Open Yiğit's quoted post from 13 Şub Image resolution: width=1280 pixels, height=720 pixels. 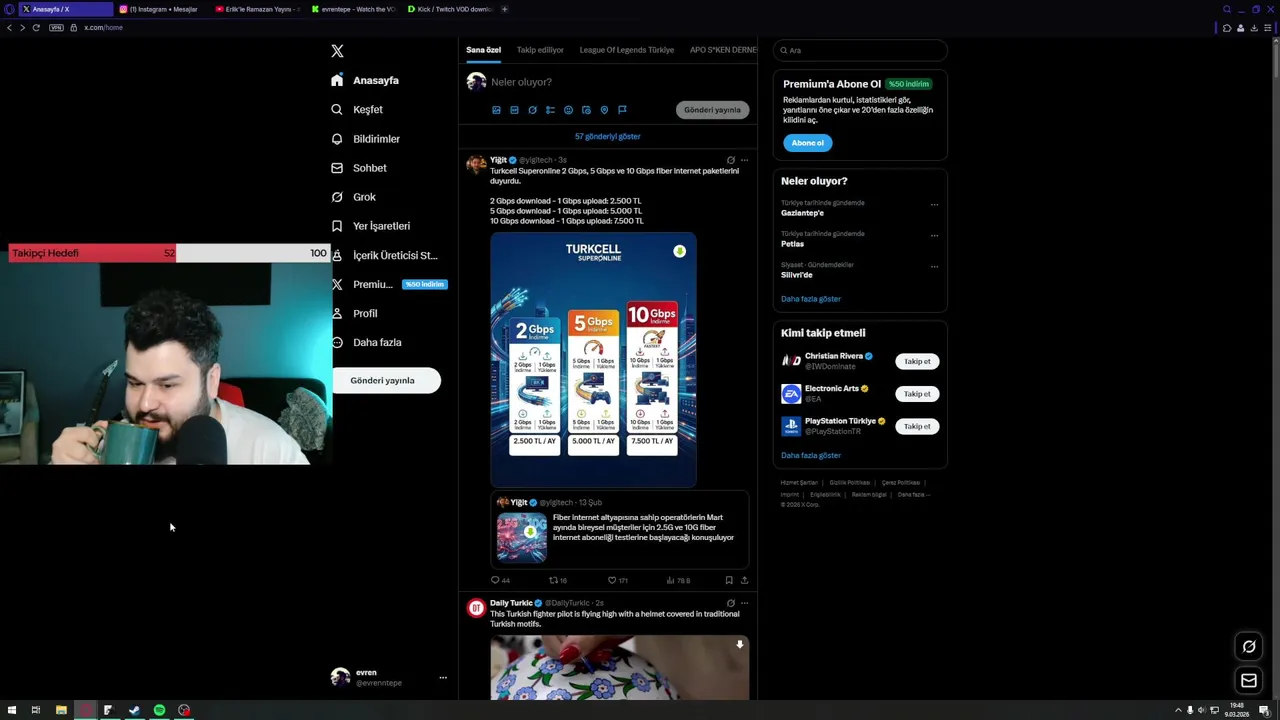pos(619,529)
